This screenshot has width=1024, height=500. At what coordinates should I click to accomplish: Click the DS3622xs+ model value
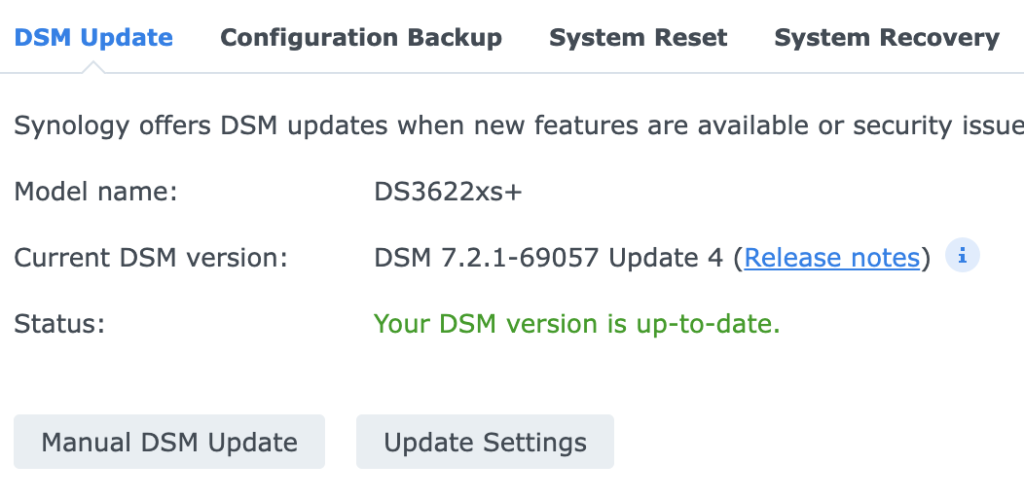pos(448,191)
